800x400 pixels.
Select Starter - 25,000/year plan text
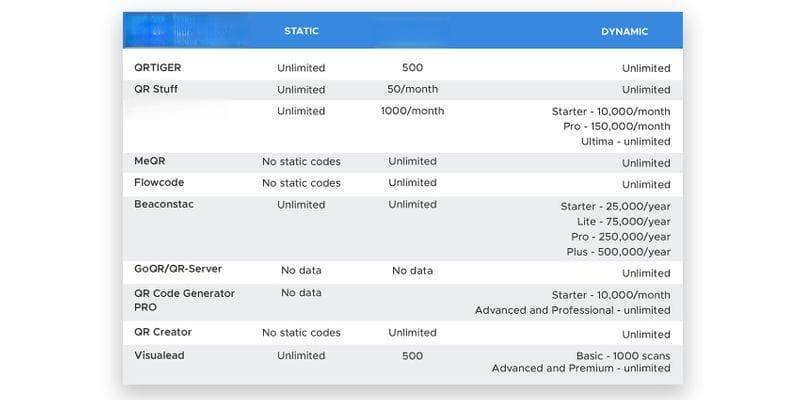(x=615, y=207)
